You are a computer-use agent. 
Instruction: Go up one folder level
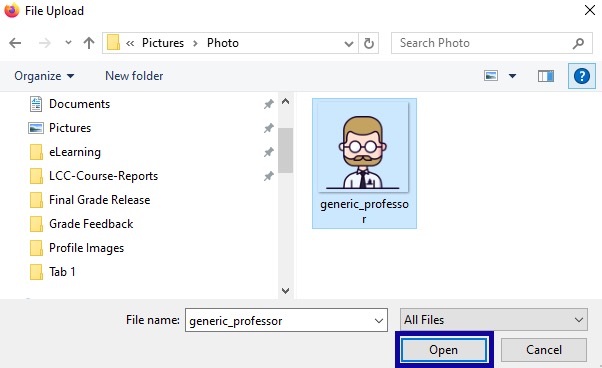pos(89,43)
